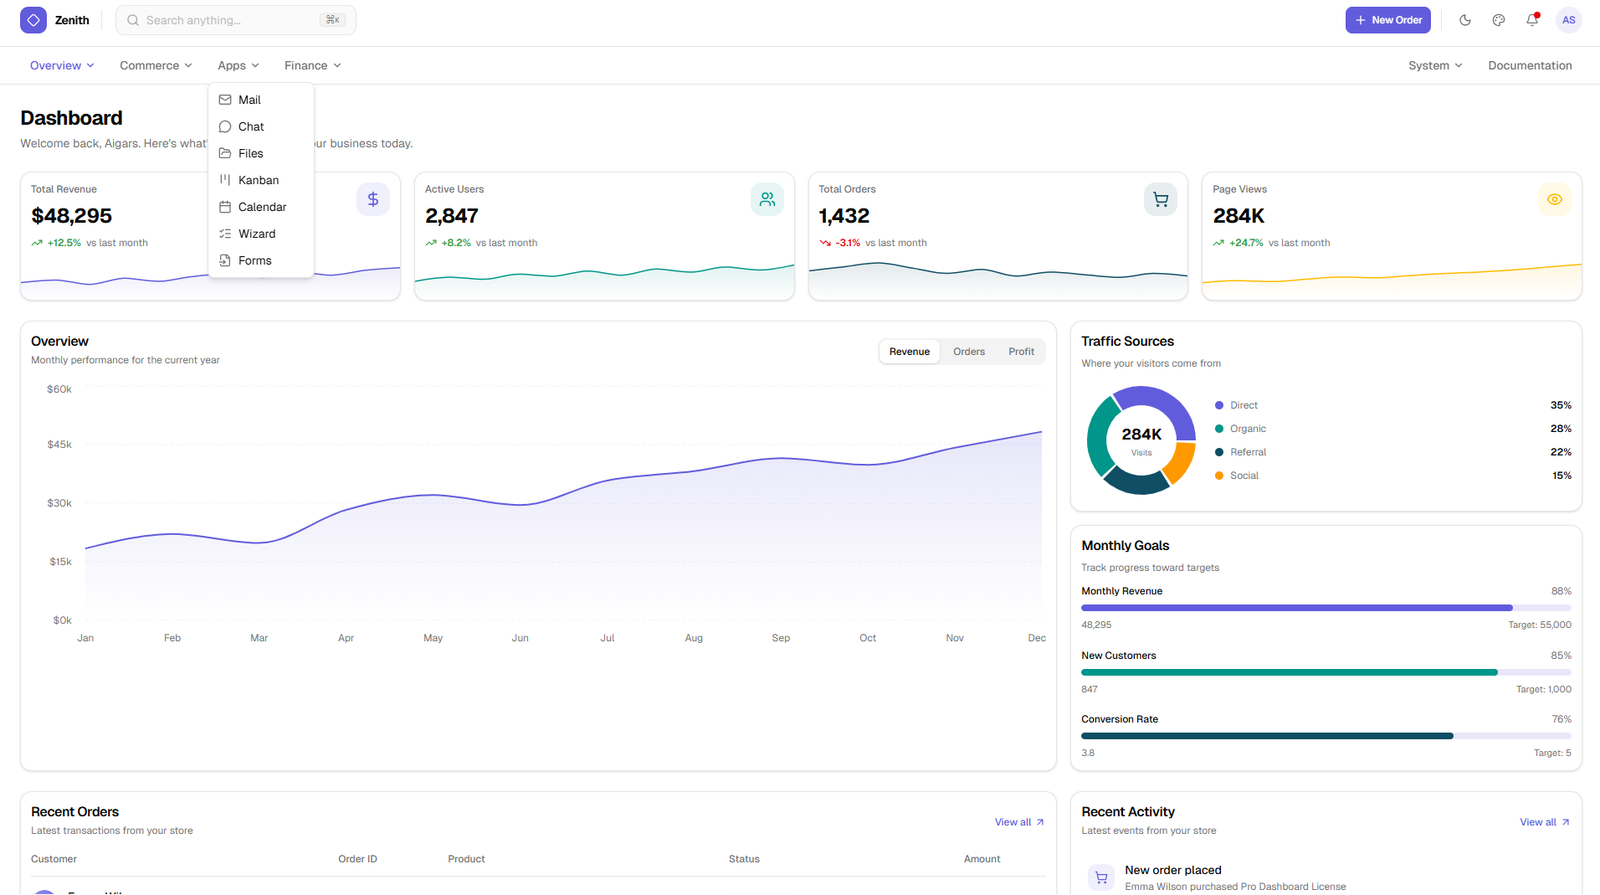Viewport: 1600px width, 895px height.
Task: Click View all in Recent Activity
Action: pyautogui.click(x=1544, y=822)
